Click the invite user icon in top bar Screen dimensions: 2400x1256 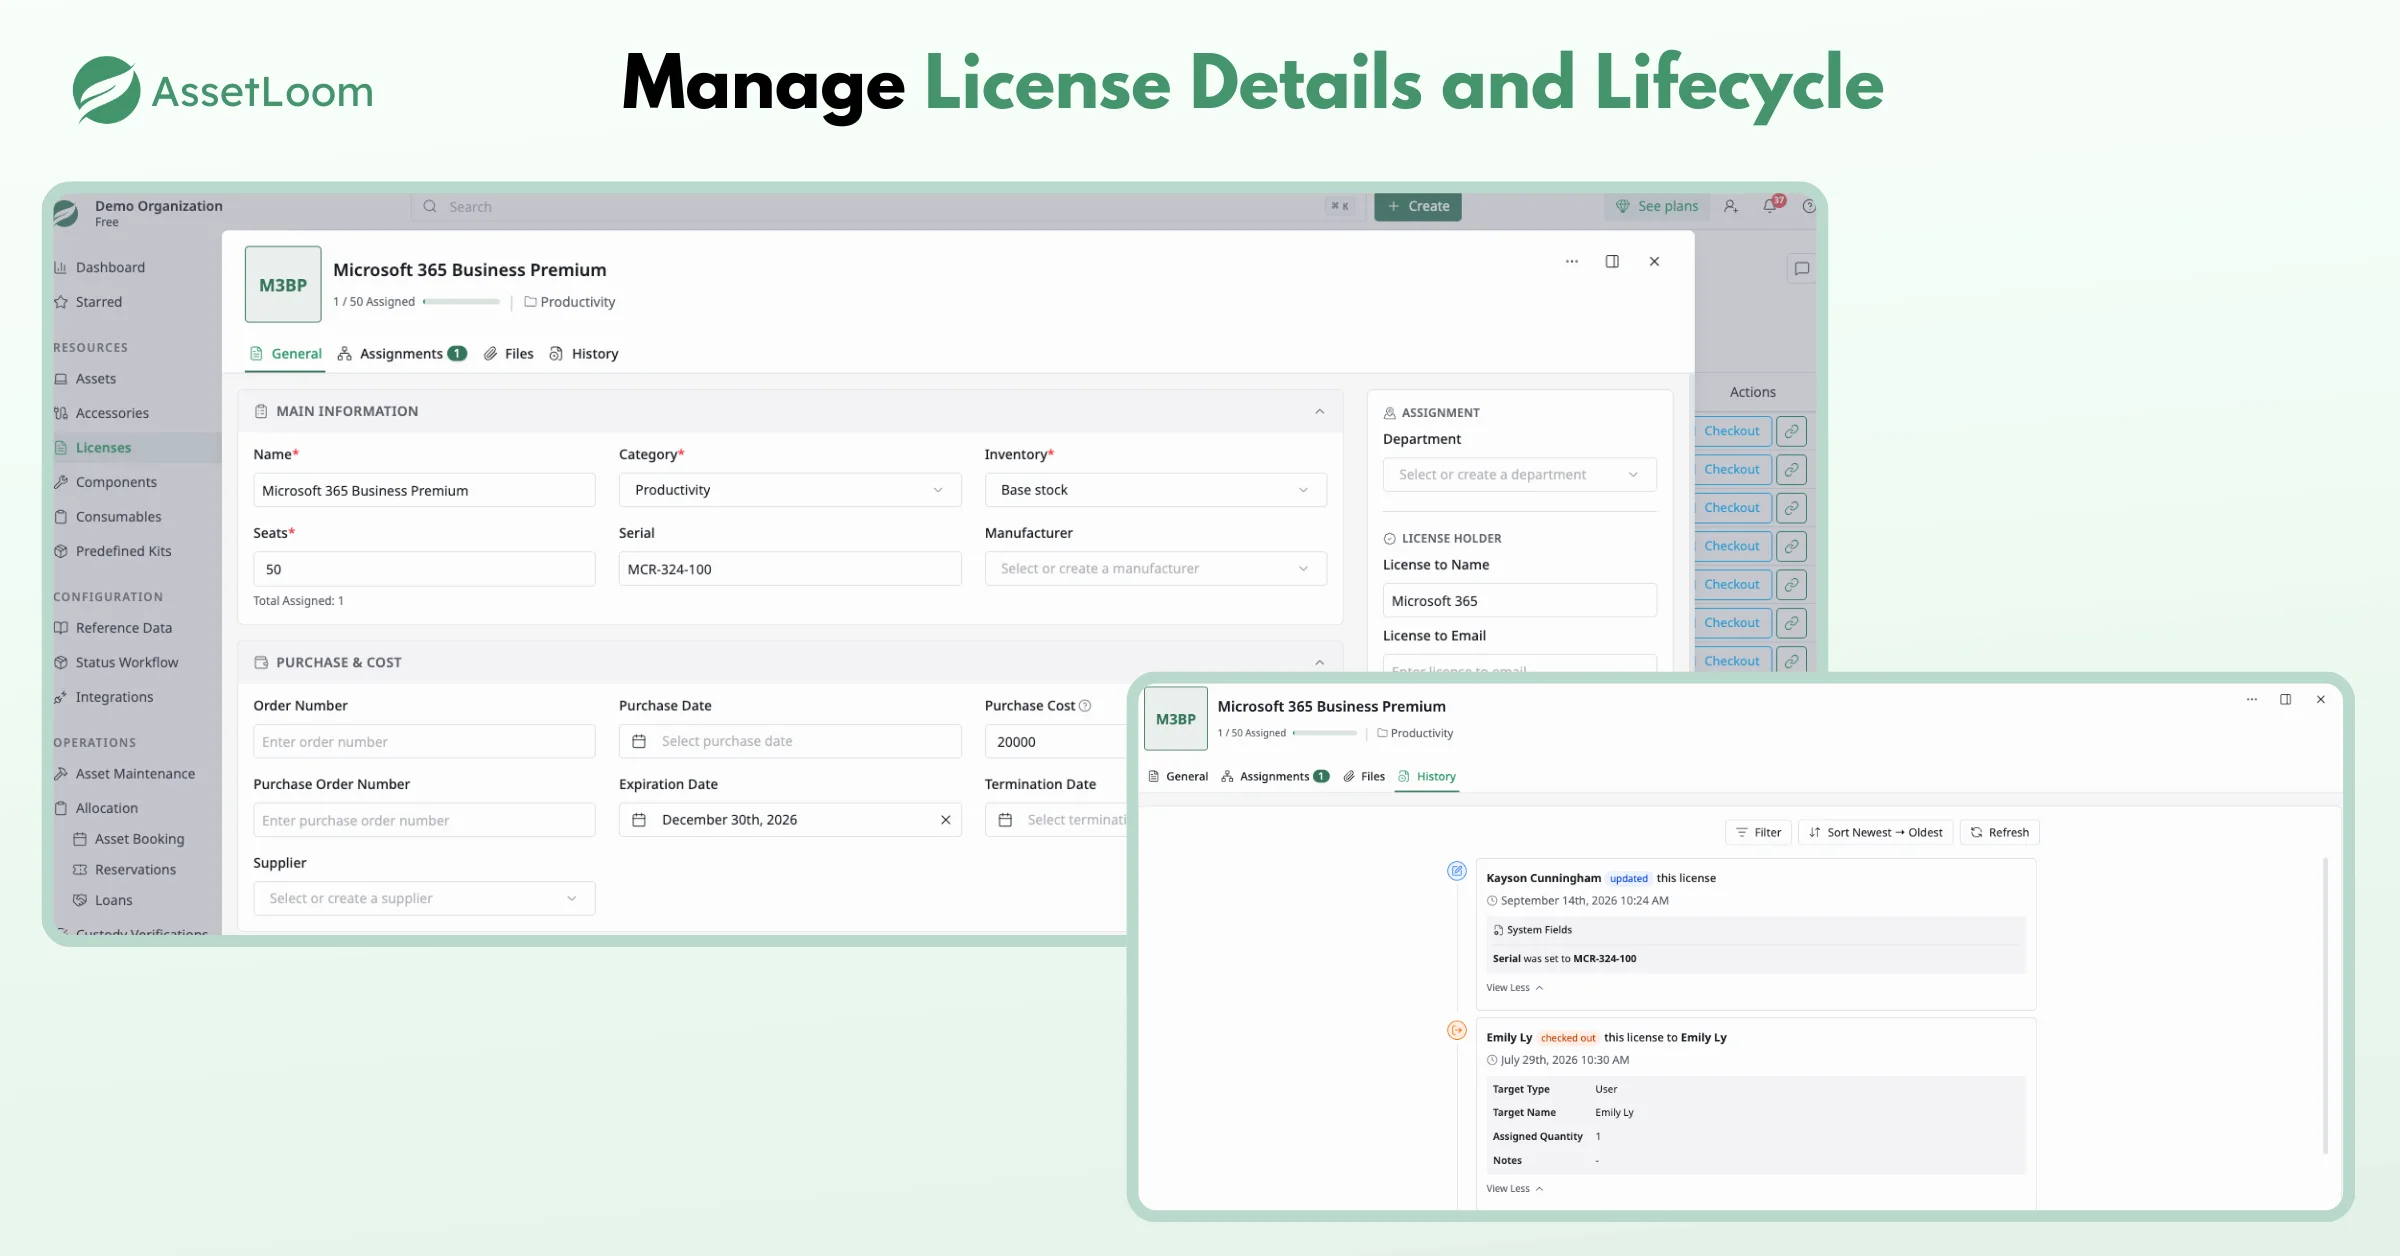point(1731,206)
